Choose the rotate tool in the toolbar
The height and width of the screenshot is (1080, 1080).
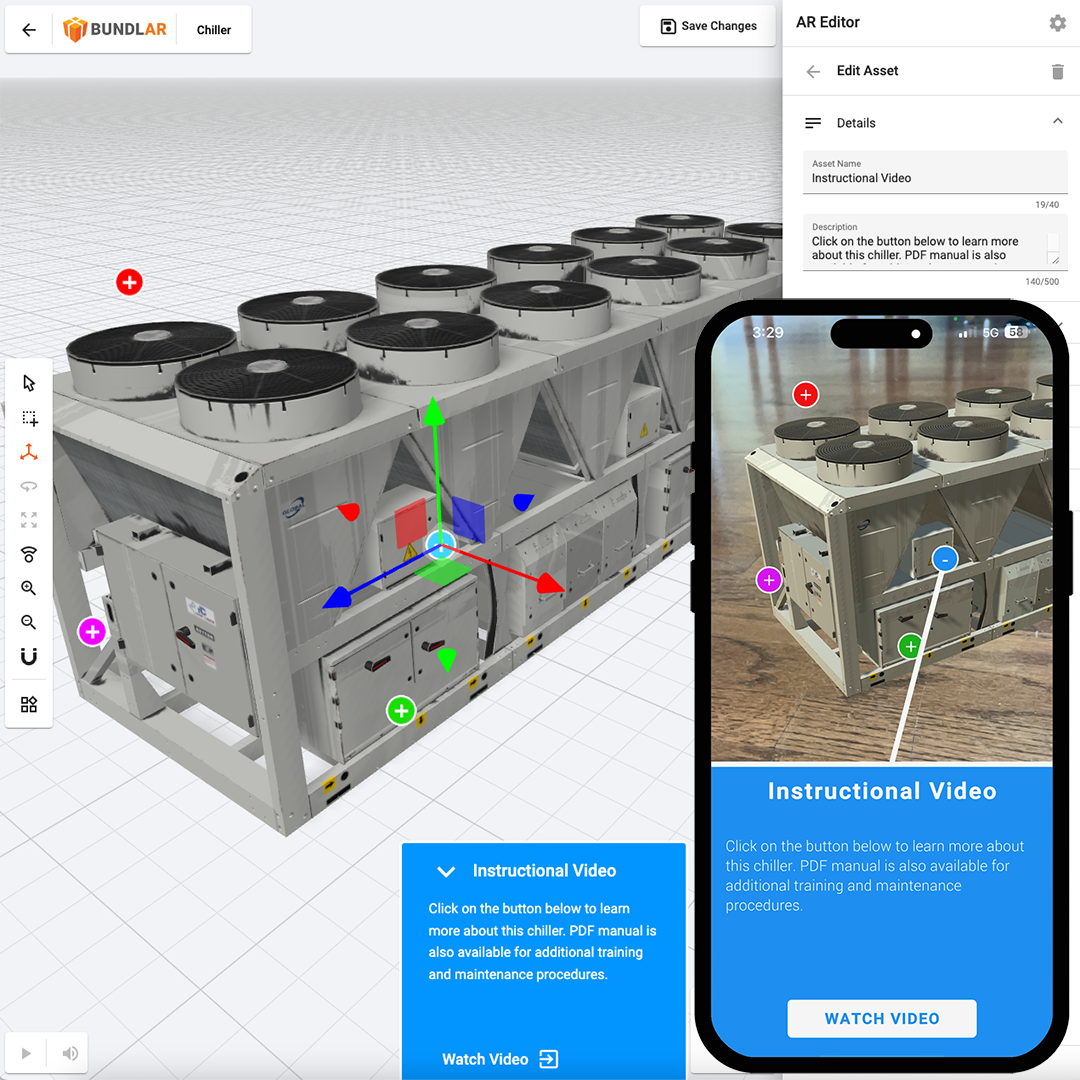28,487
